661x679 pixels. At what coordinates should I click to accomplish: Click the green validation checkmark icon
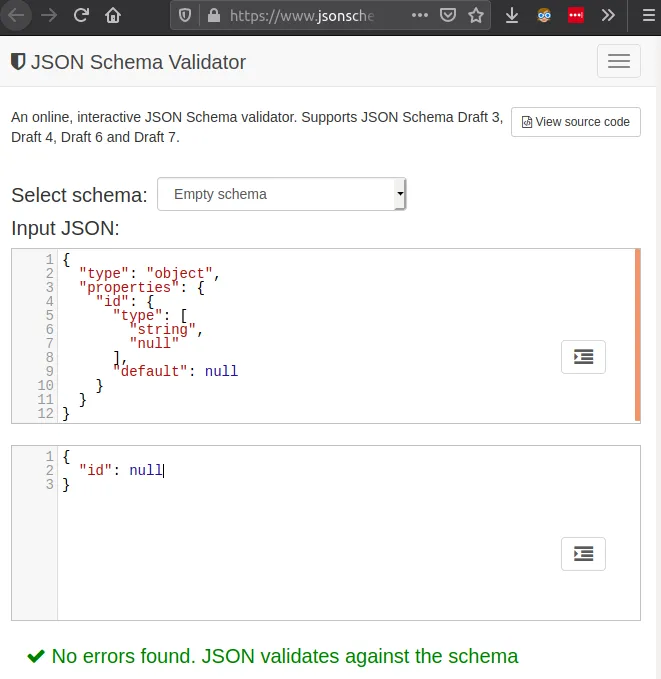pos(36,656)
